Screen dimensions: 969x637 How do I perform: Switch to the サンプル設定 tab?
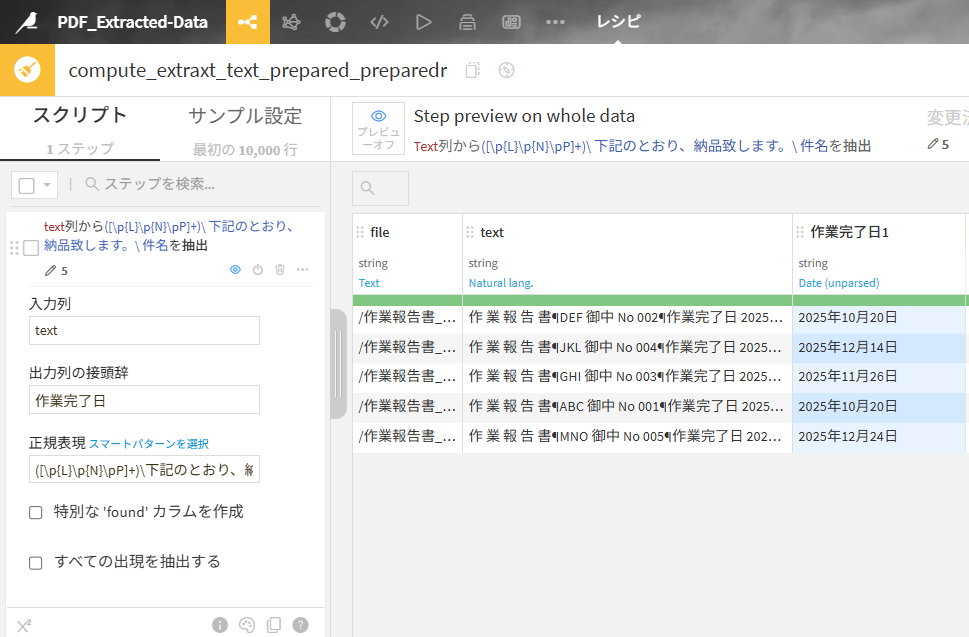(245, 116)
